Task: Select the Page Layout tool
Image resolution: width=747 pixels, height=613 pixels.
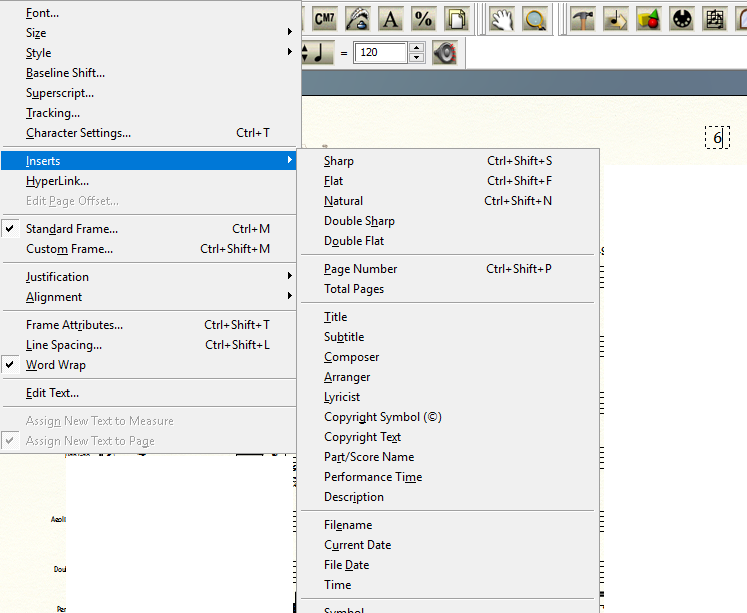Action: [456, 18]
